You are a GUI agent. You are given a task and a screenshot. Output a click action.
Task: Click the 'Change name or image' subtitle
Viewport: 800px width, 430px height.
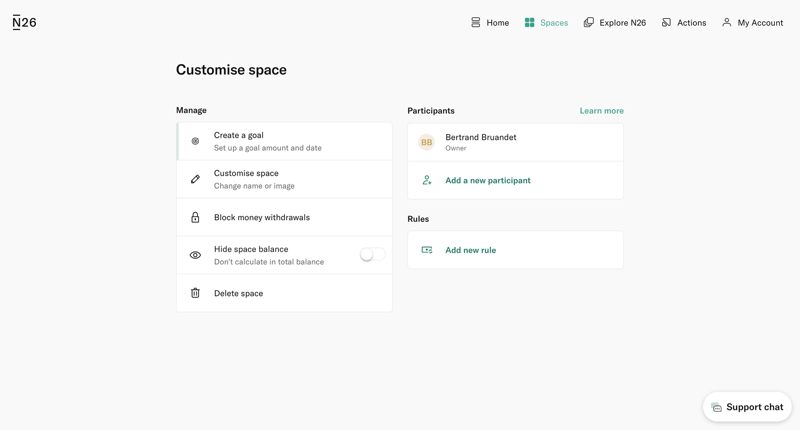(254, 186)
